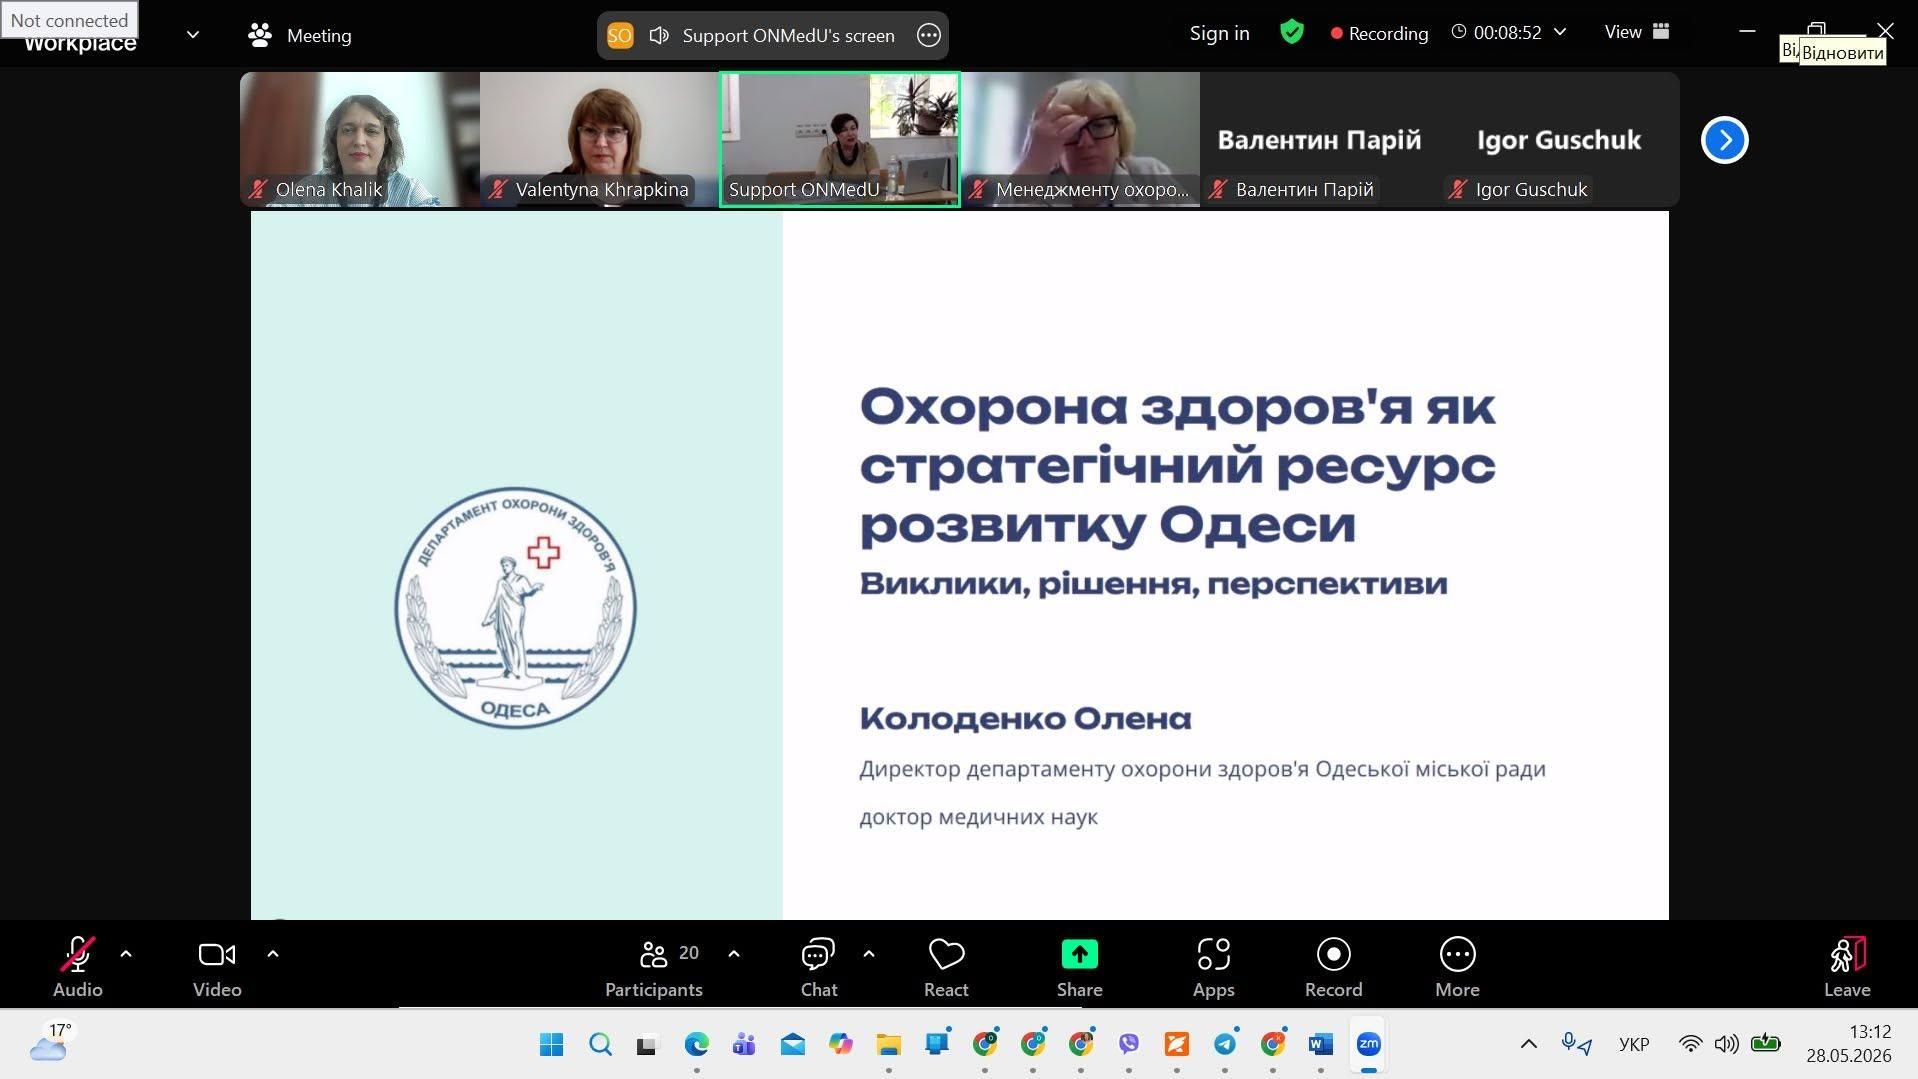Viewport: 1918px width, 1079px height.
Task: Open the More options menu
Action: pyautogui.click(x=1457, y=966)
